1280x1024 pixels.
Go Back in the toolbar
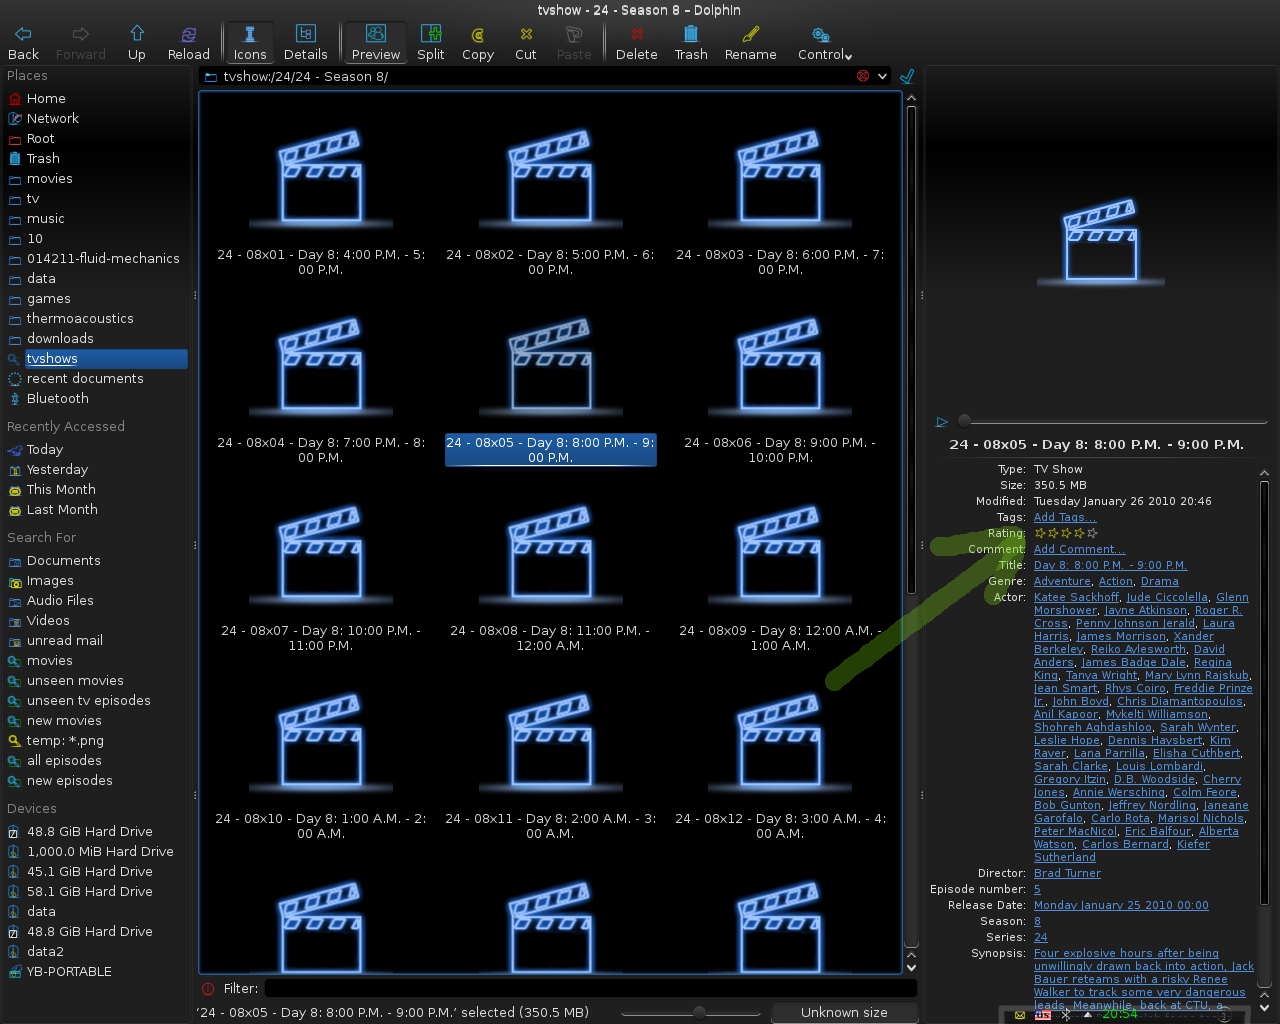click(23, 43)
